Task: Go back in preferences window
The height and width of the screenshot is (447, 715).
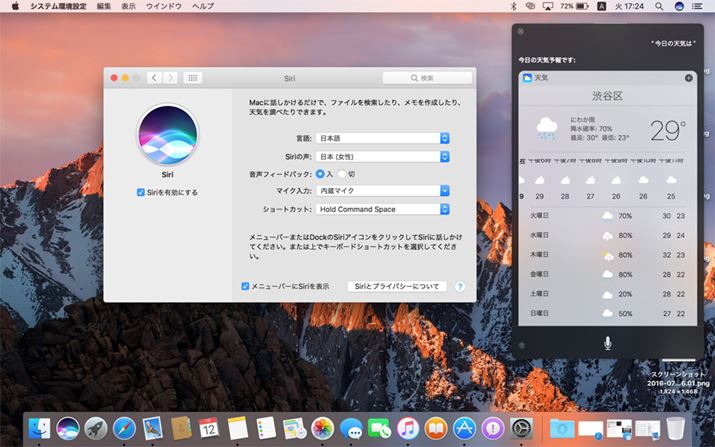Action: (154, 78)
